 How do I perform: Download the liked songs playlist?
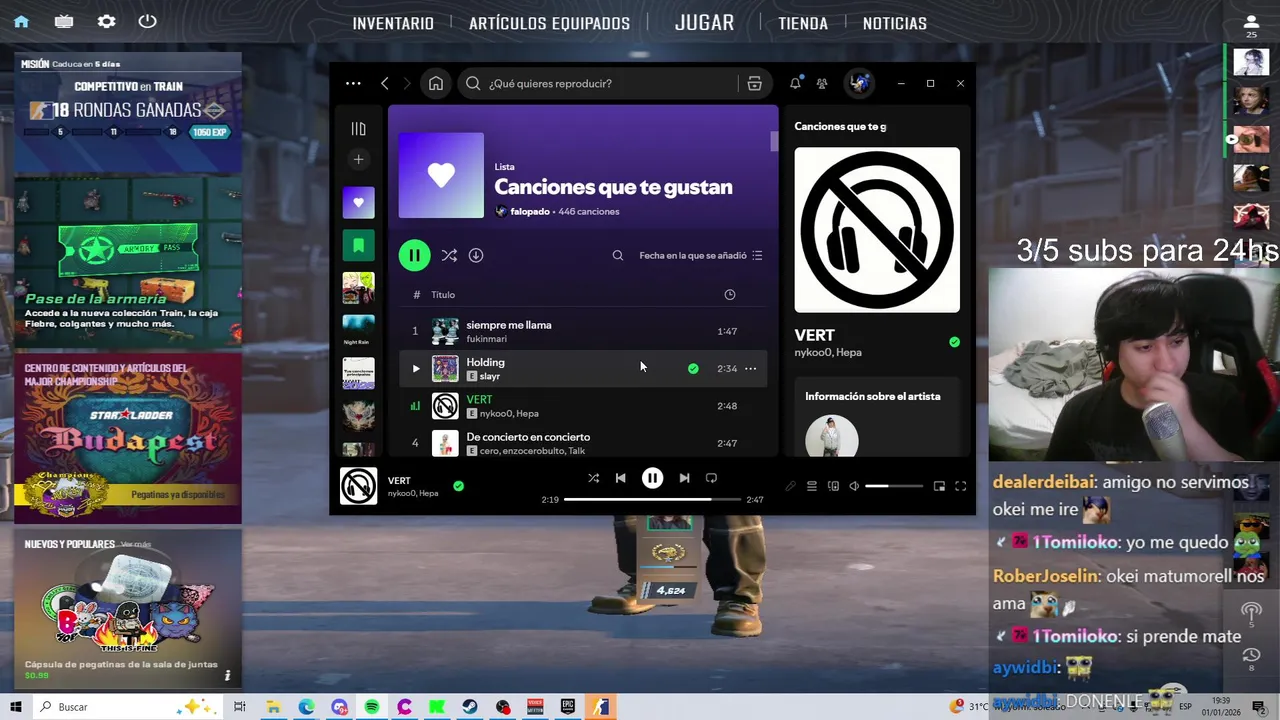(x=476, y=256)
